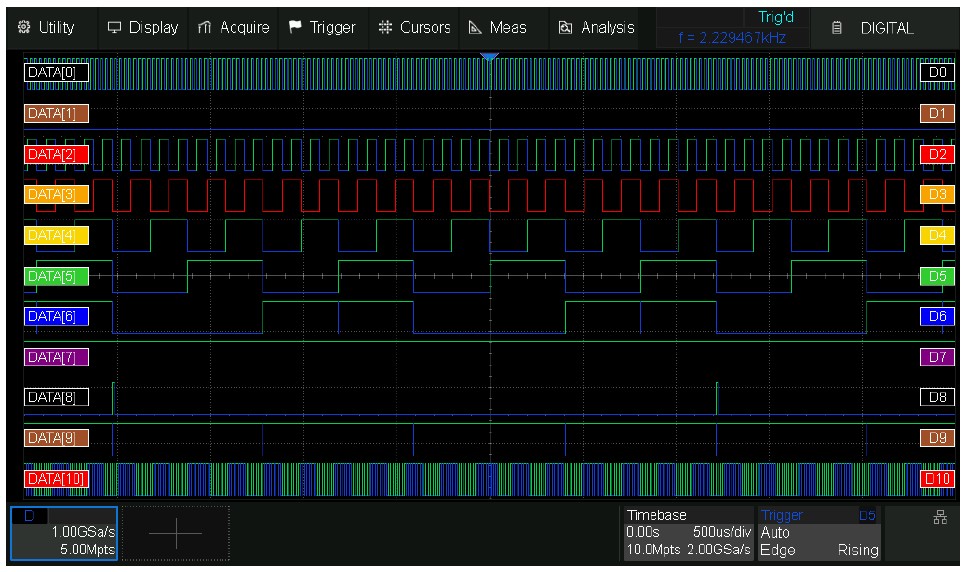The height and width of the screenshot is (572, 966).
Task: Click the Trig'd frequency status display
Action: coord(733,28)
